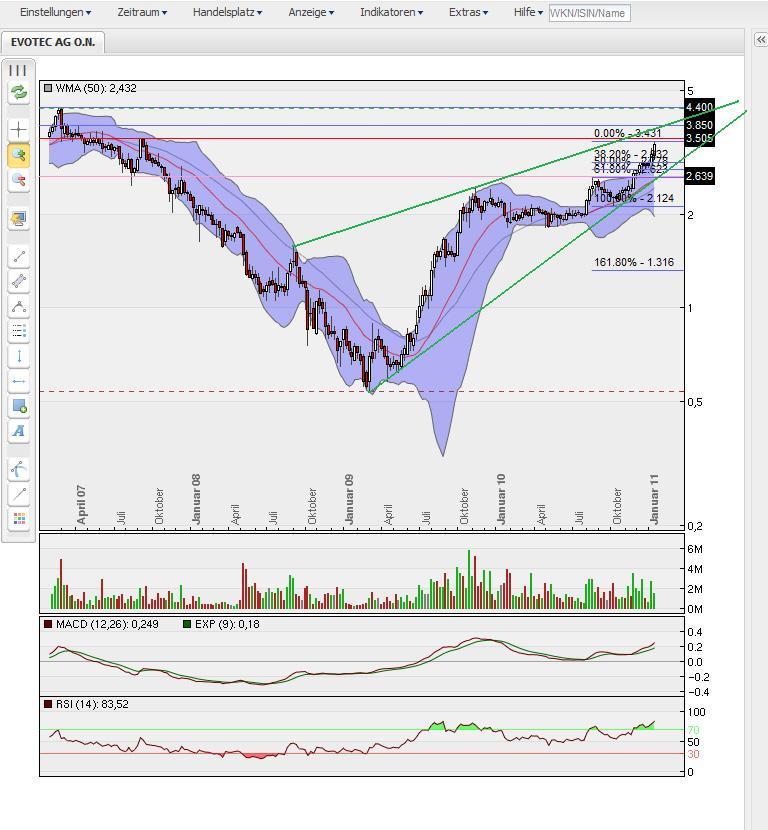Activate the zoom in magnifier tool
This screenshot has width=768, height=830.
pos(19,155)
